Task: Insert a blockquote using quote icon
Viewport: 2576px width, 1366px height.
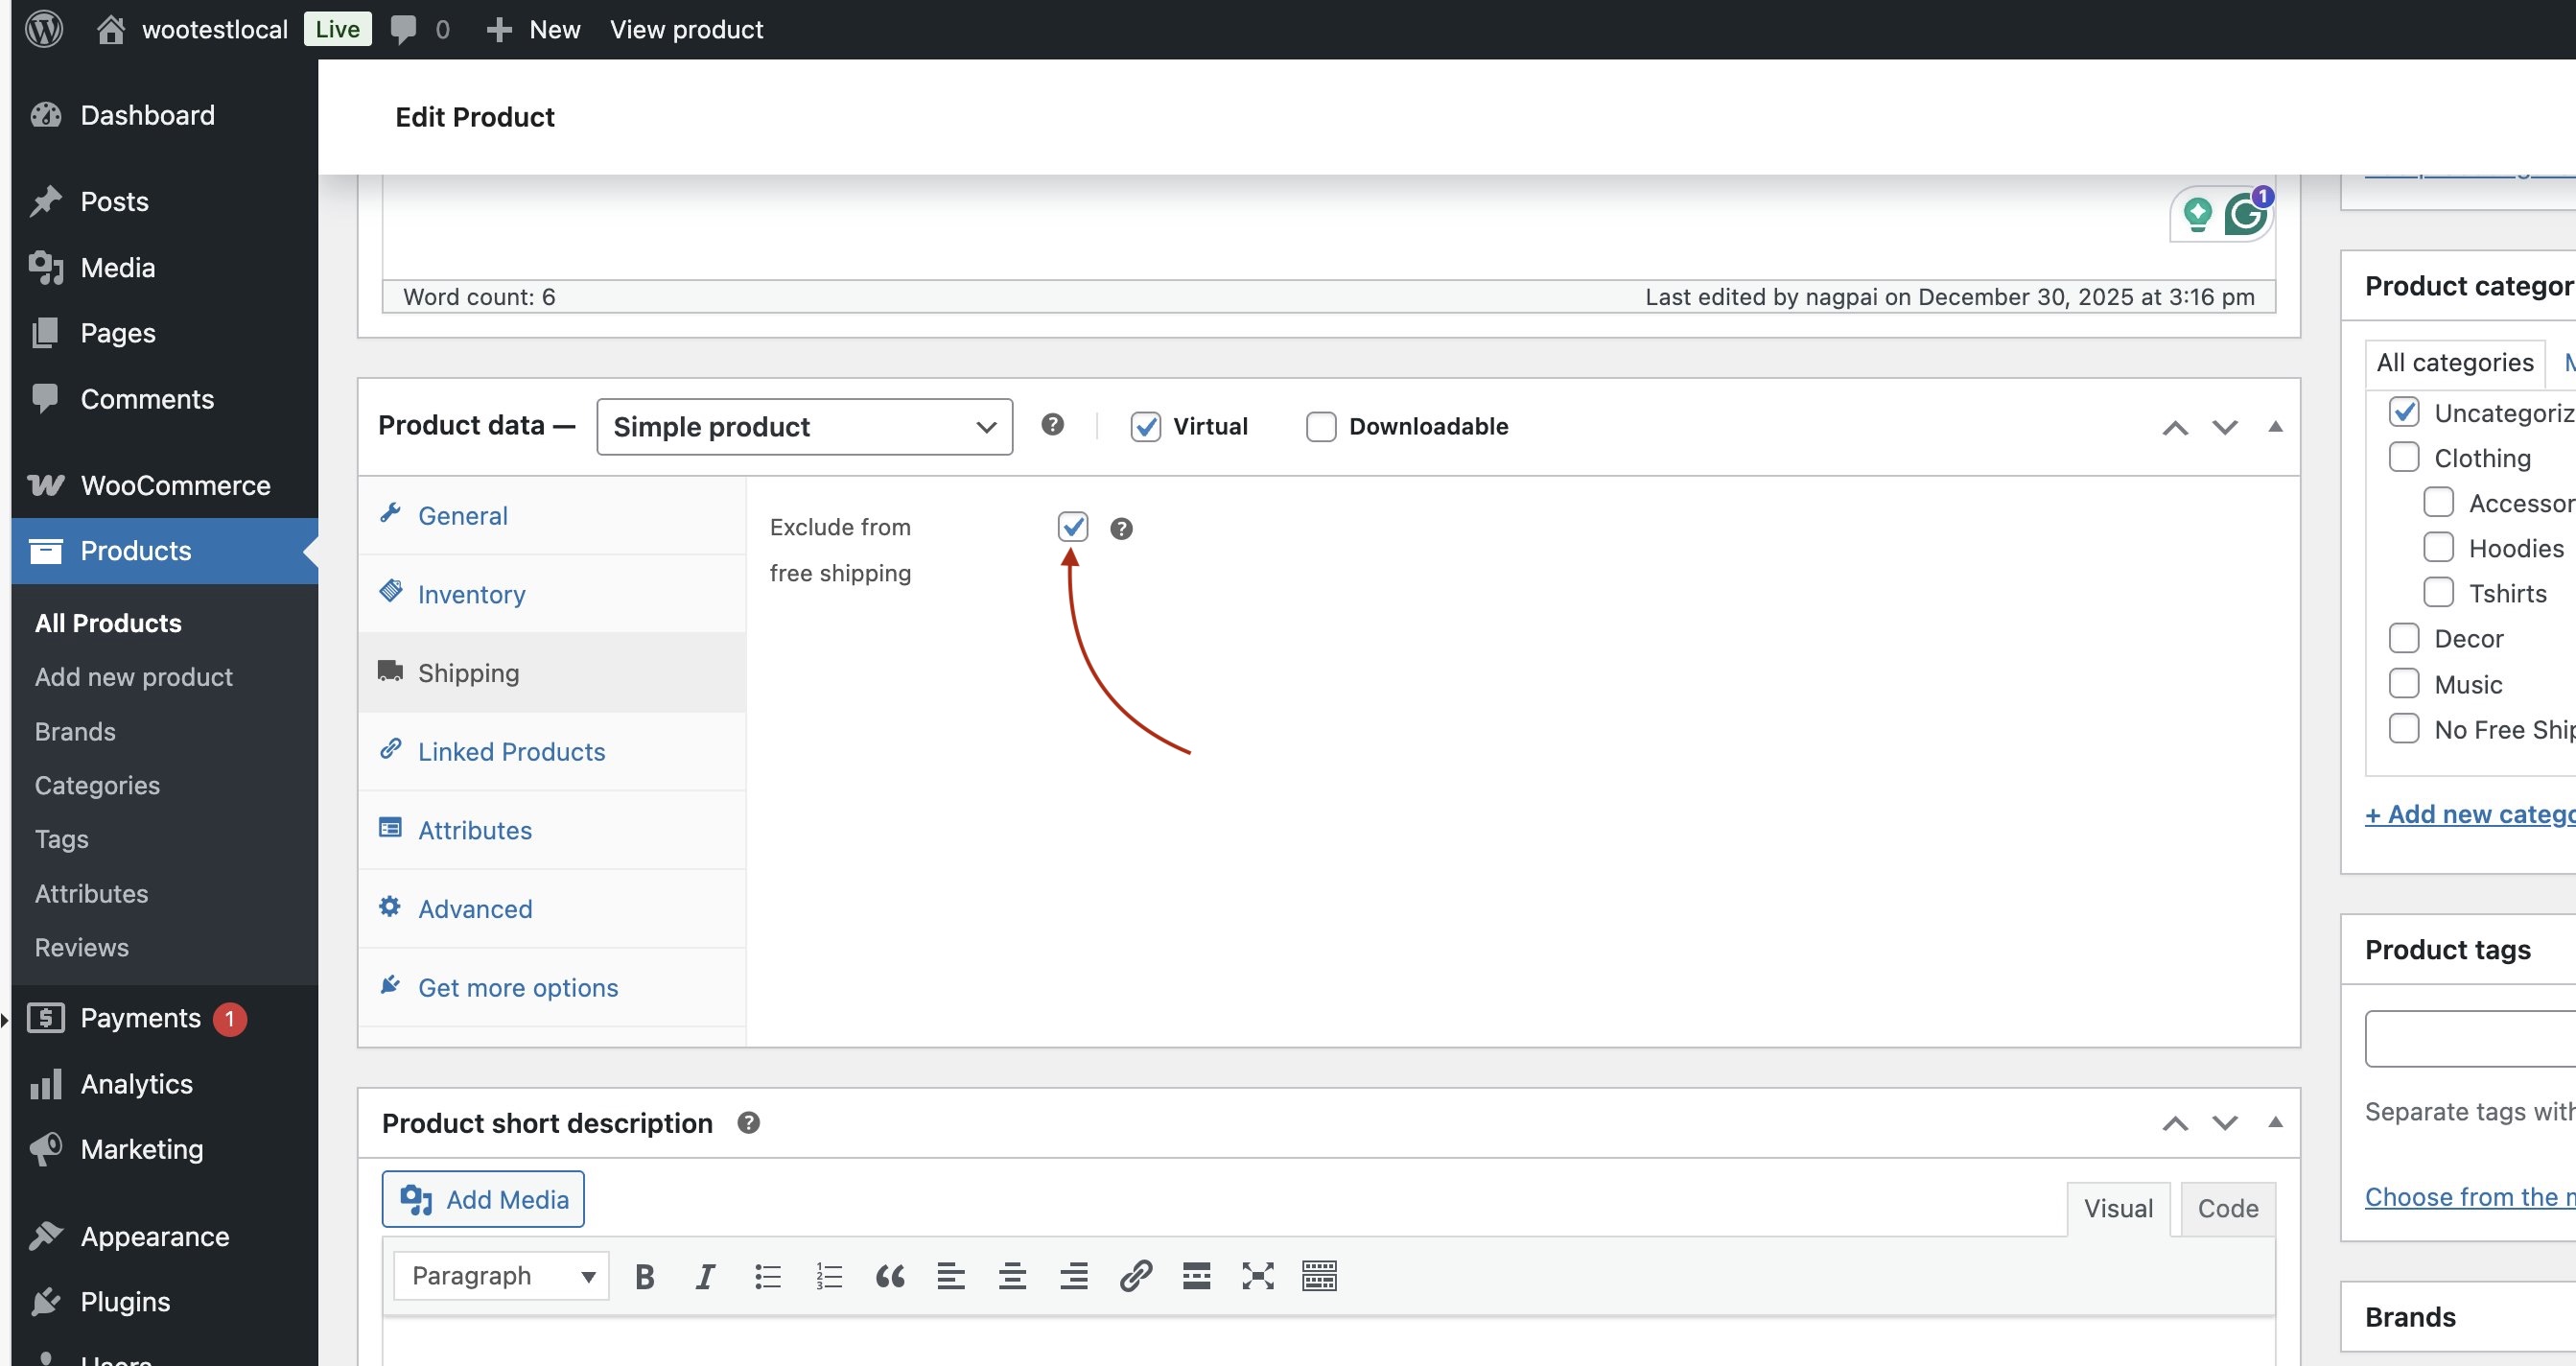Action: (889, 1276)
